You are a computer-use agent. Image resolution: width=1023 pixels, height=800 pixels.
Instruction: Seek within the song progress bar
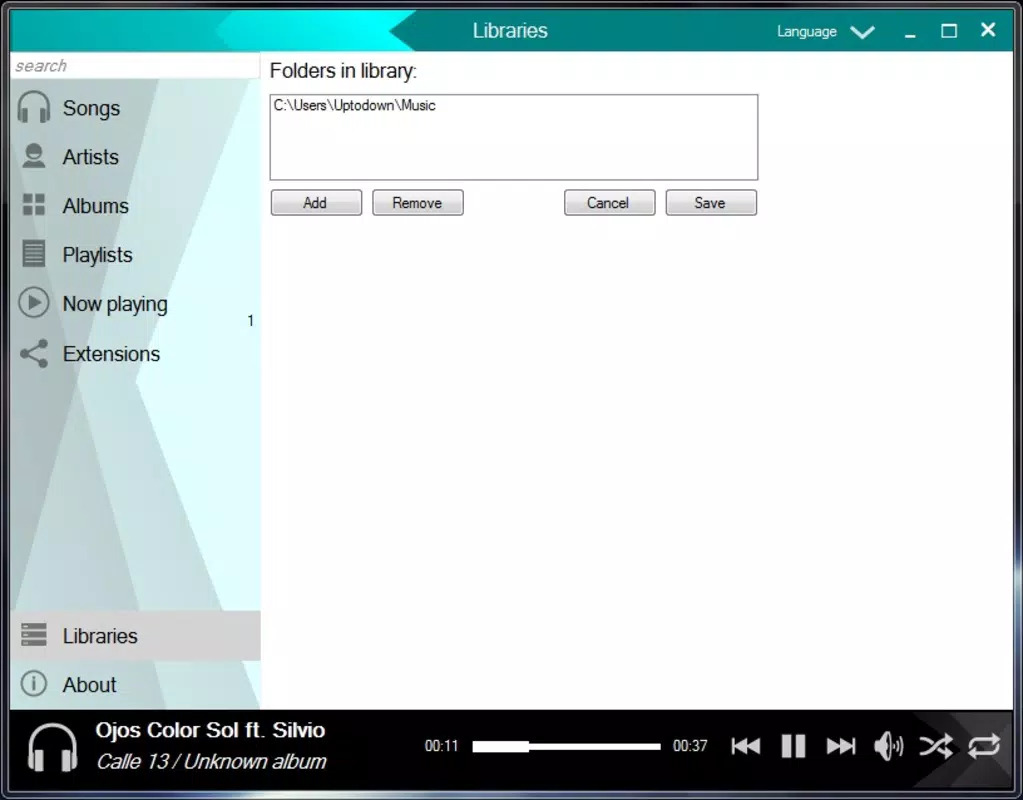(566, 746)
